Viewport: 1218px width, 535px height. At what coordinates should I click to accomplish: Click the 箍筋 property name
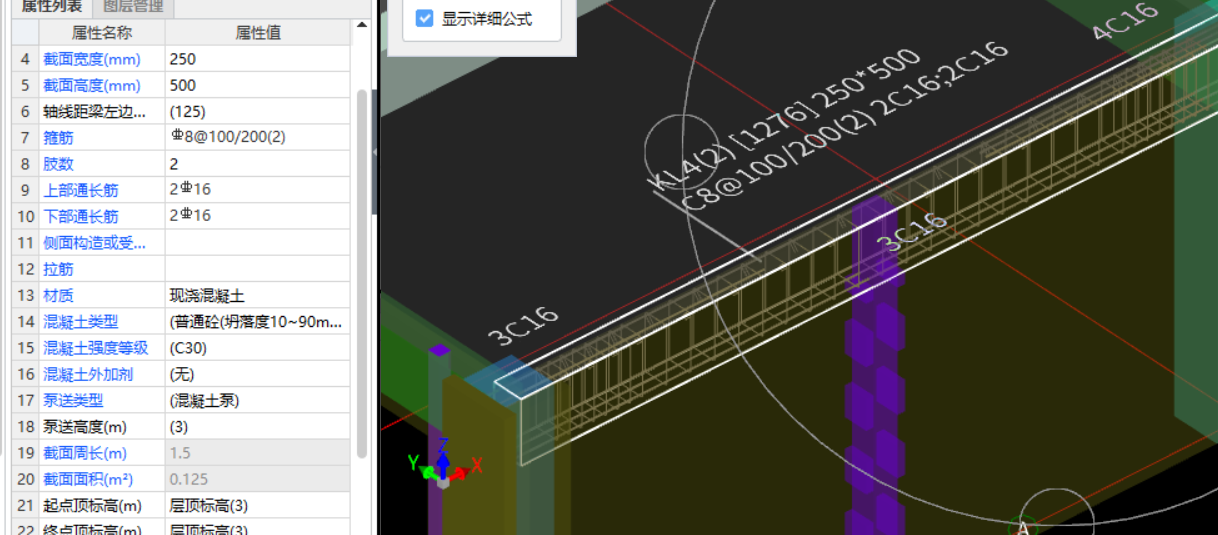point(58,137)
